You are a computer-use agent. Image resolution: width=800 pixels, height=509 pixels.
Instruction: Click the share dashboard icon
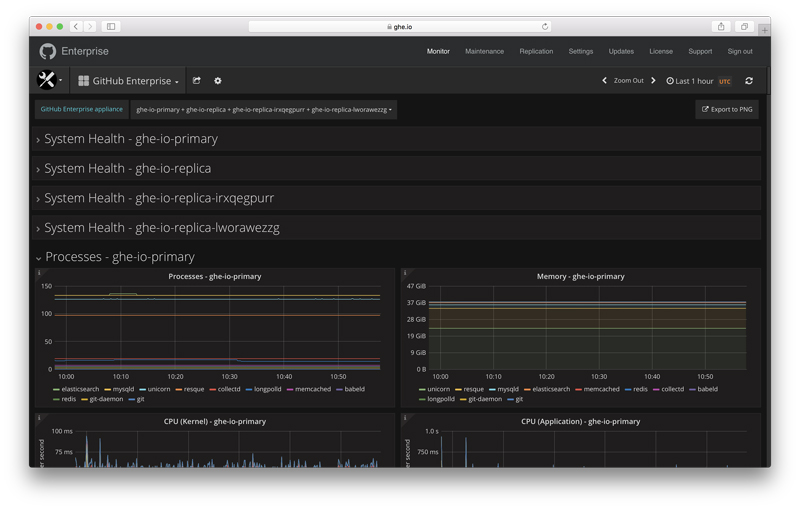point(196,81)
